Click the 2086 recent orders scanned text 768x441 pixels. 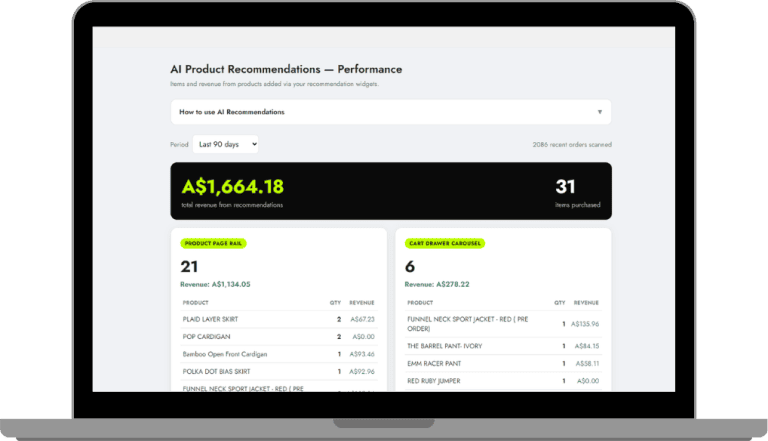572,145
